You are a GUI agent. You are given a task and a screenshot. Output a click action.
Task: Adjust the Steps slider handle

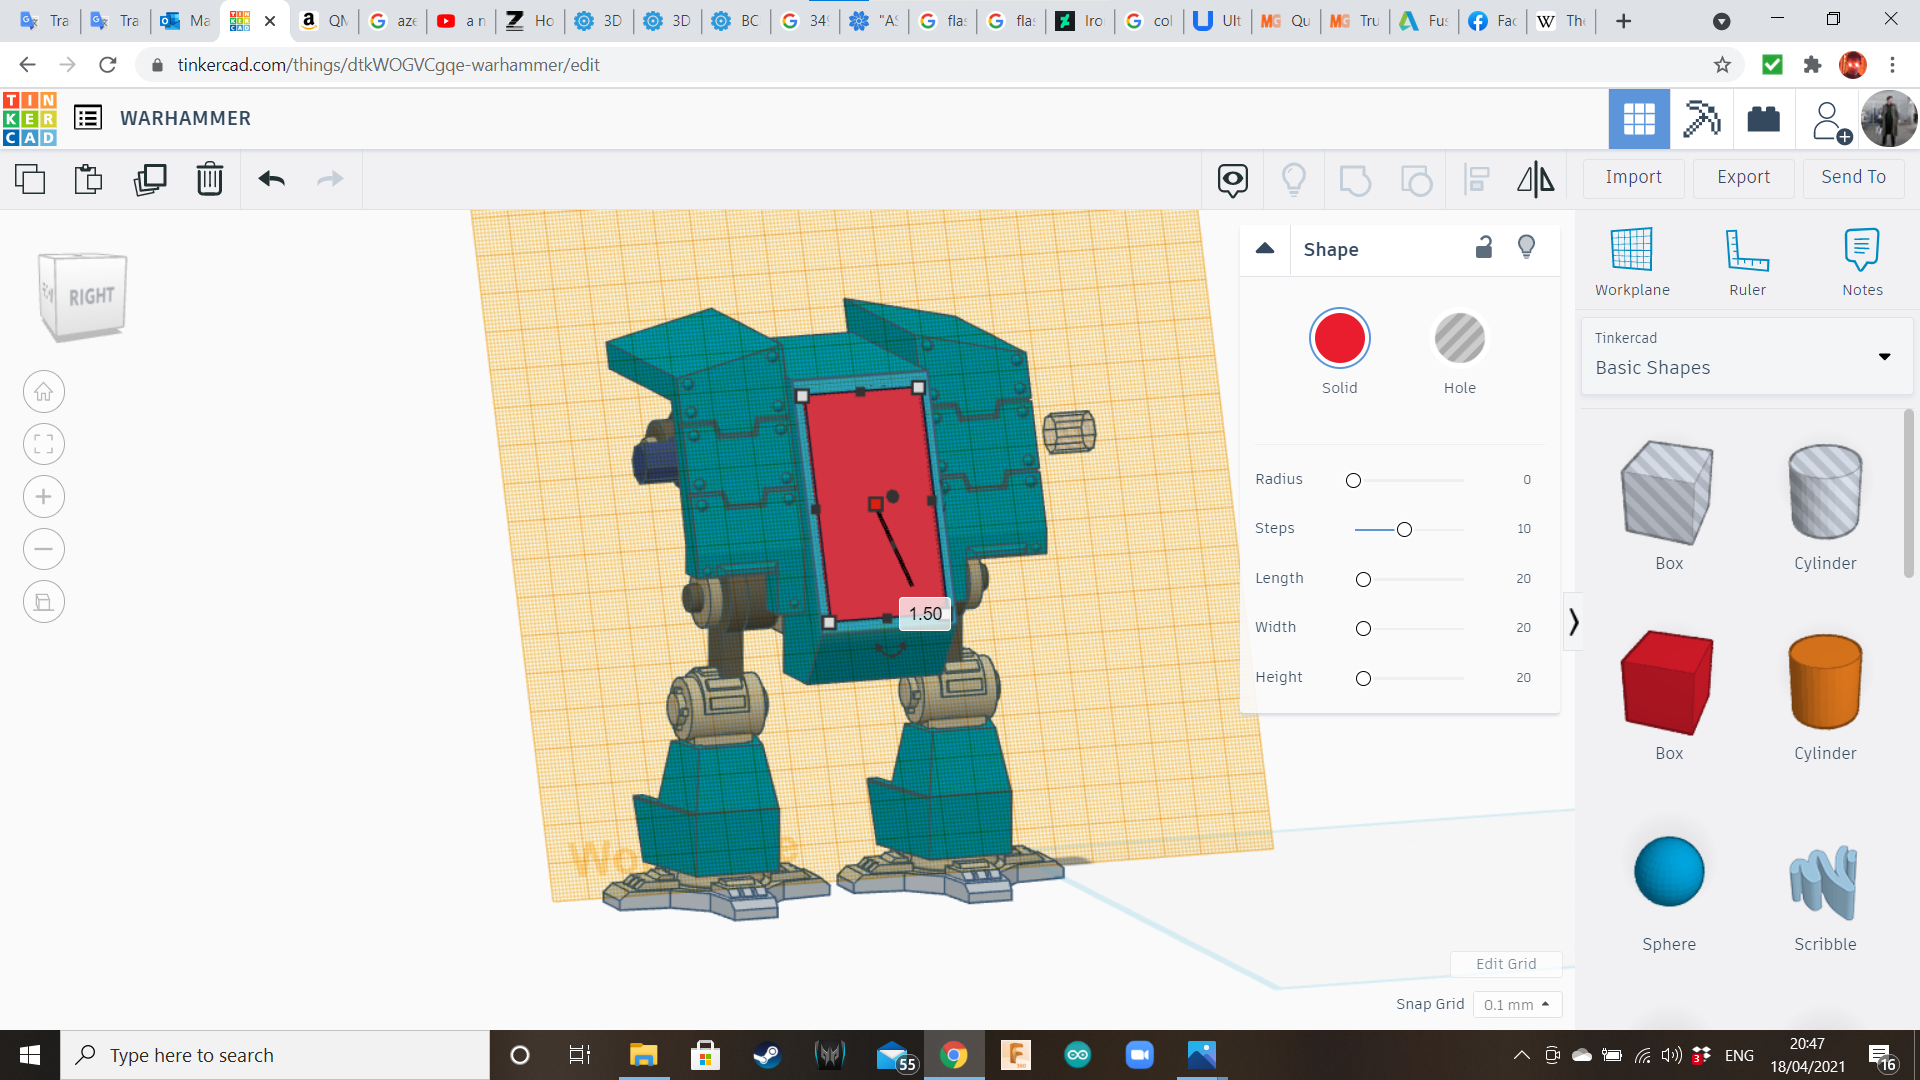pyautogui.click(x=1404, y=530)
